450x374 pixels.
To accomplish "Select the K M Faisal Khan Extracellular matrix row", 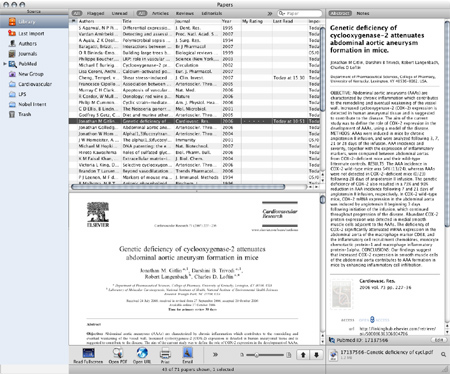I will (194, 158).
